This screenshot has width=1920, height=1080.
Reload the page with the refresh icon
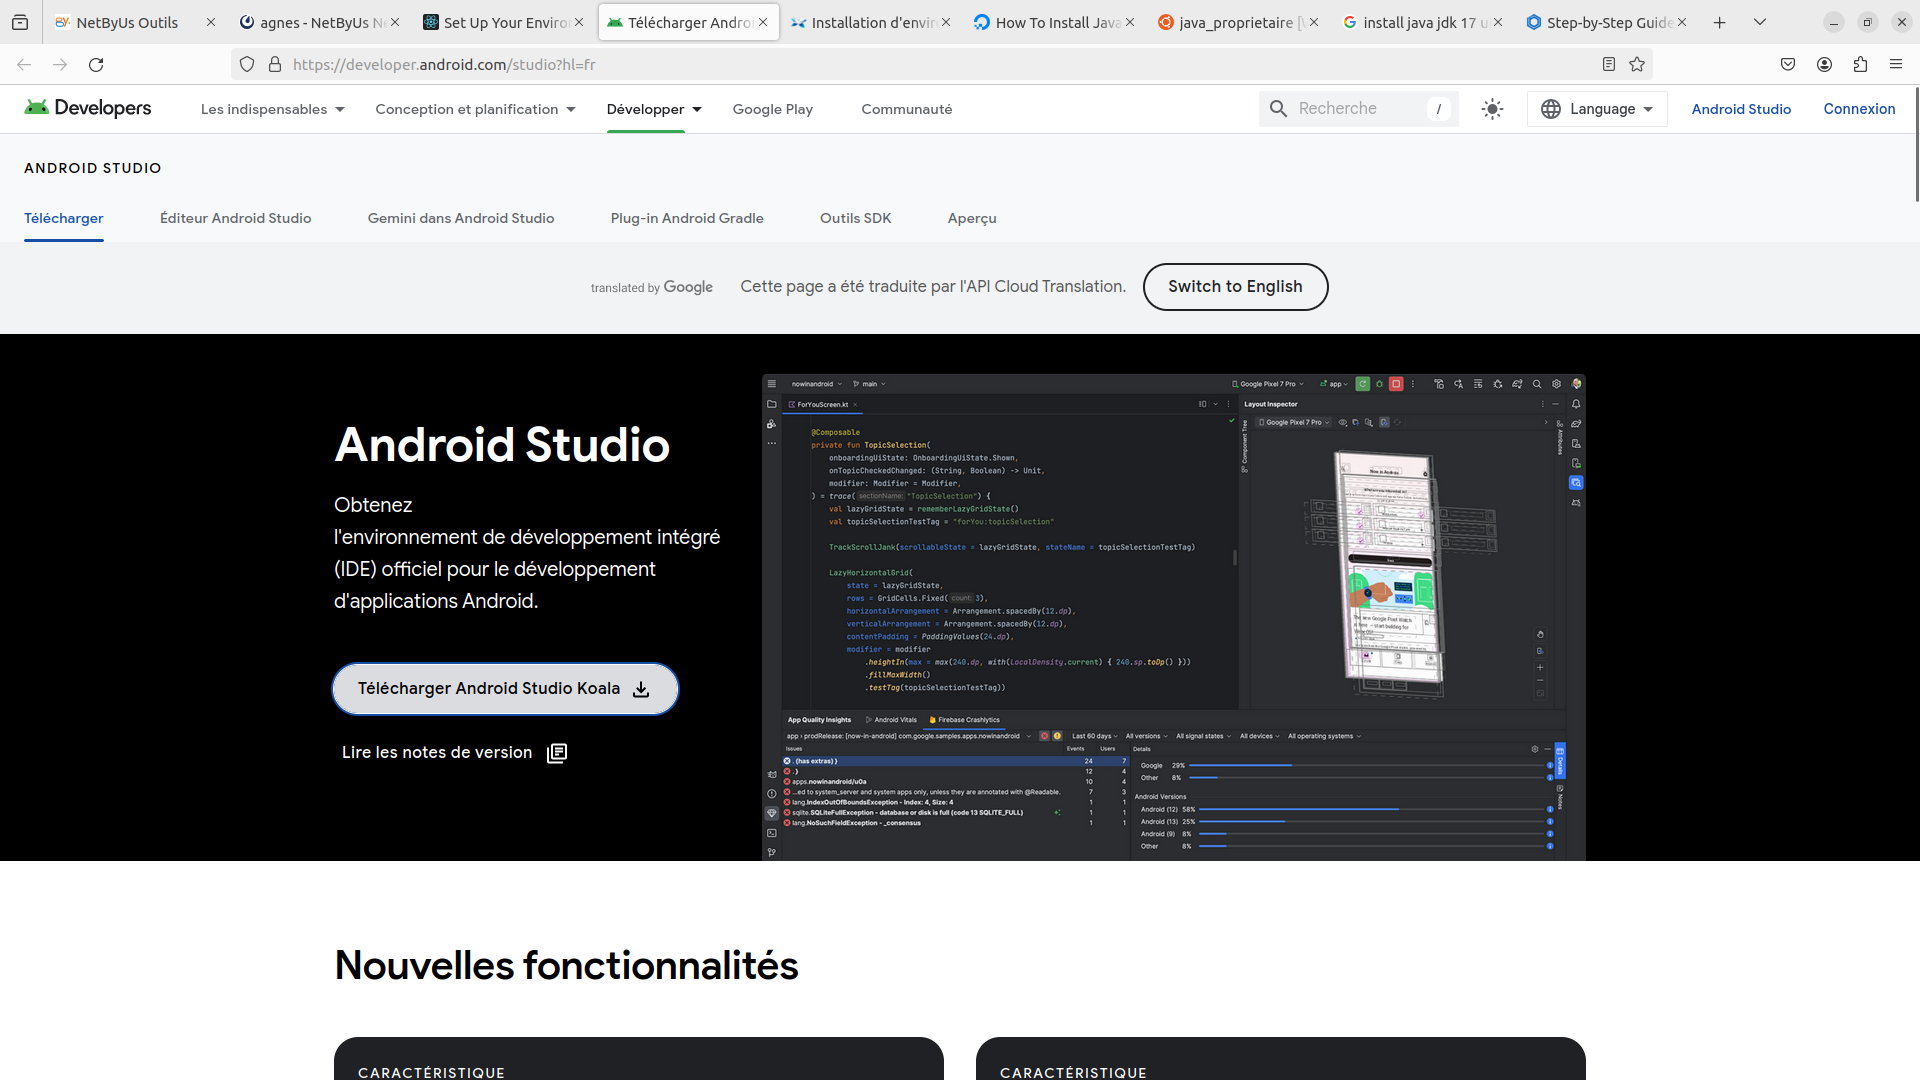[96, 64]
